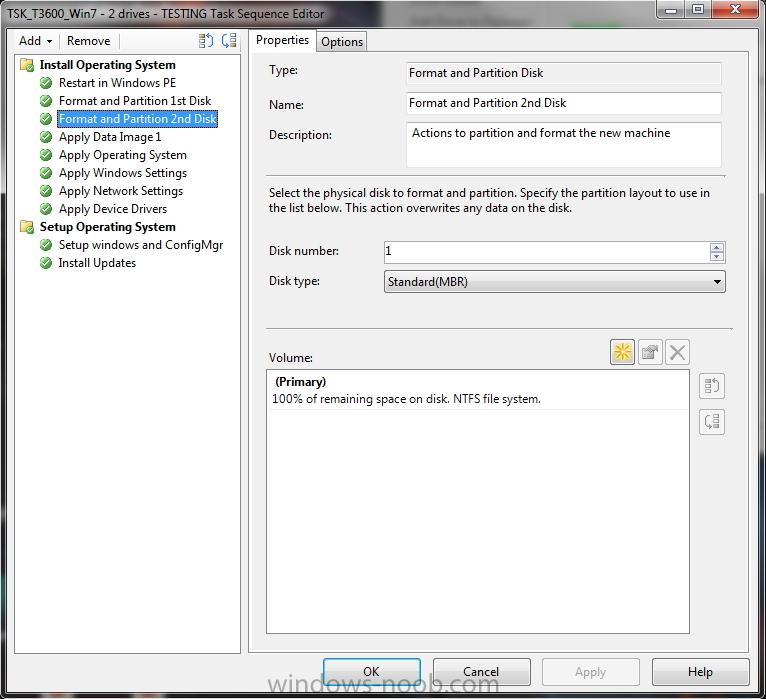Viewport: 766px width, 699px height.
Task: Minimize the Task Sequence Editor window
Action: pyautogui.click(x=672, y=9)
